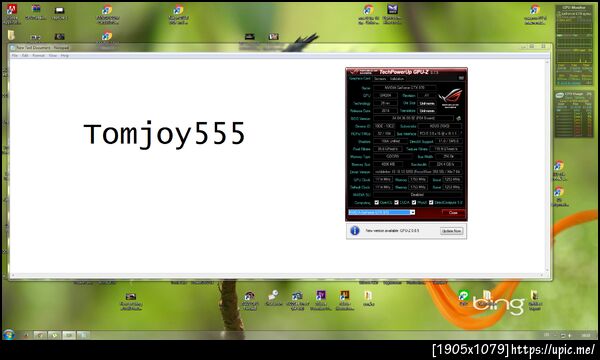
Task: Click the Notepad vertical scrollbar
Action: coord(547,166)
